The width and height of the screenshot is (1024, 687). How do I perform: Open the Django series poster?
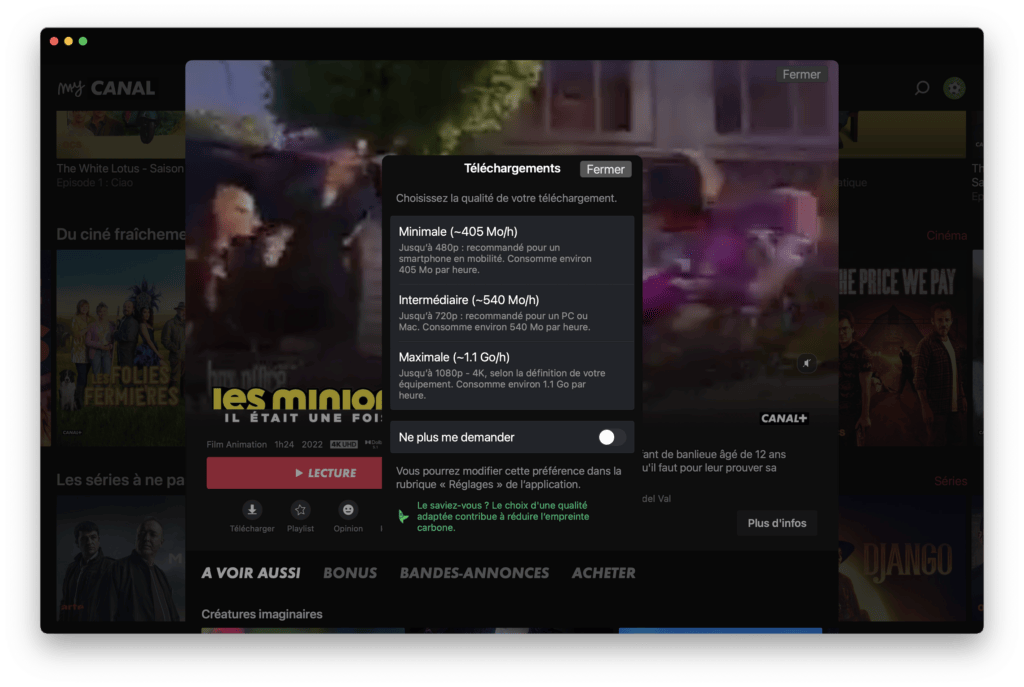pyautogui.click(x=902, y=558)
